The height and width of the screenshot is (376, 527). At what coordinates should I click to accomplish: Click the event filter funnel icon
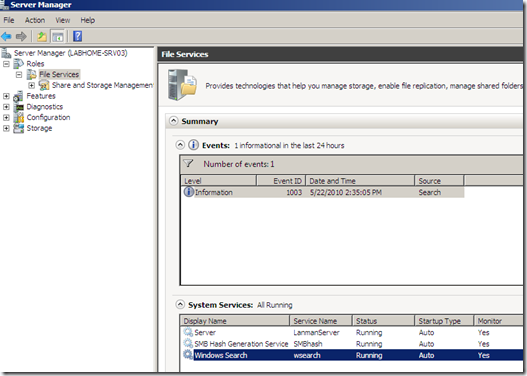[x=188, y=164]
